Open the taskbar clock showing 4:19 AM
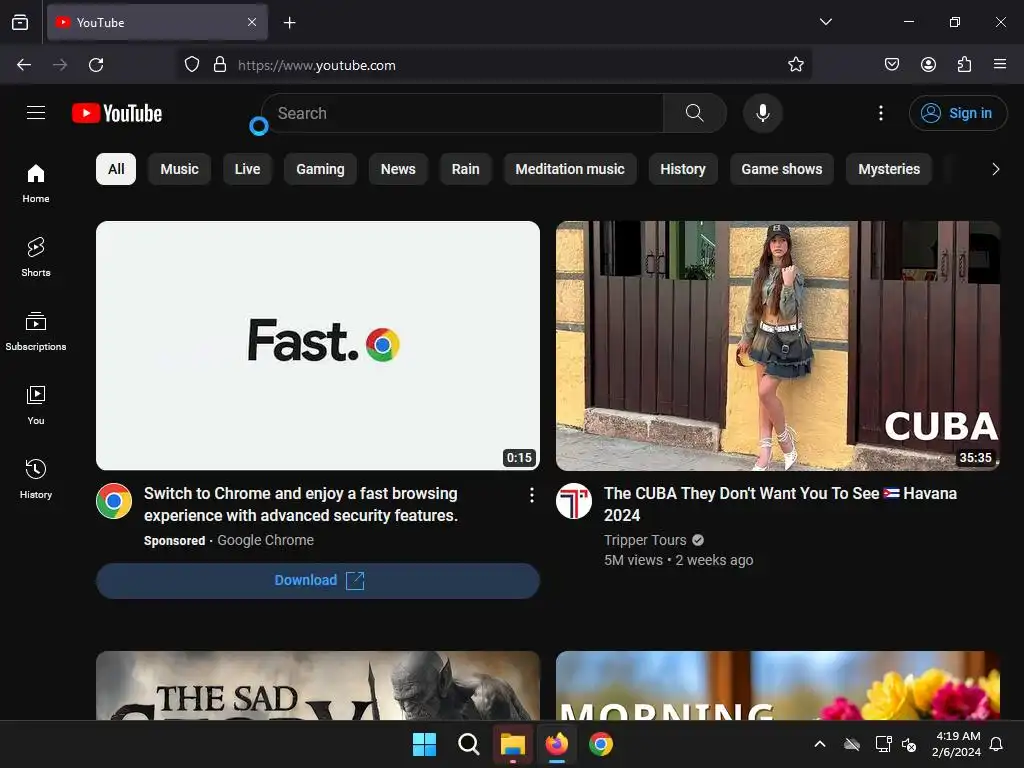 [956, 744]
